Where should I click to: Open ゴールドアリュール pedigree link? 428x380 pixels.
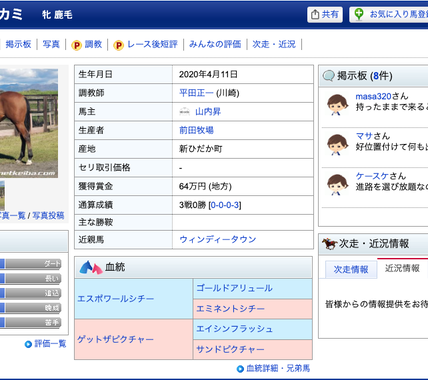(x=234, y=288)
